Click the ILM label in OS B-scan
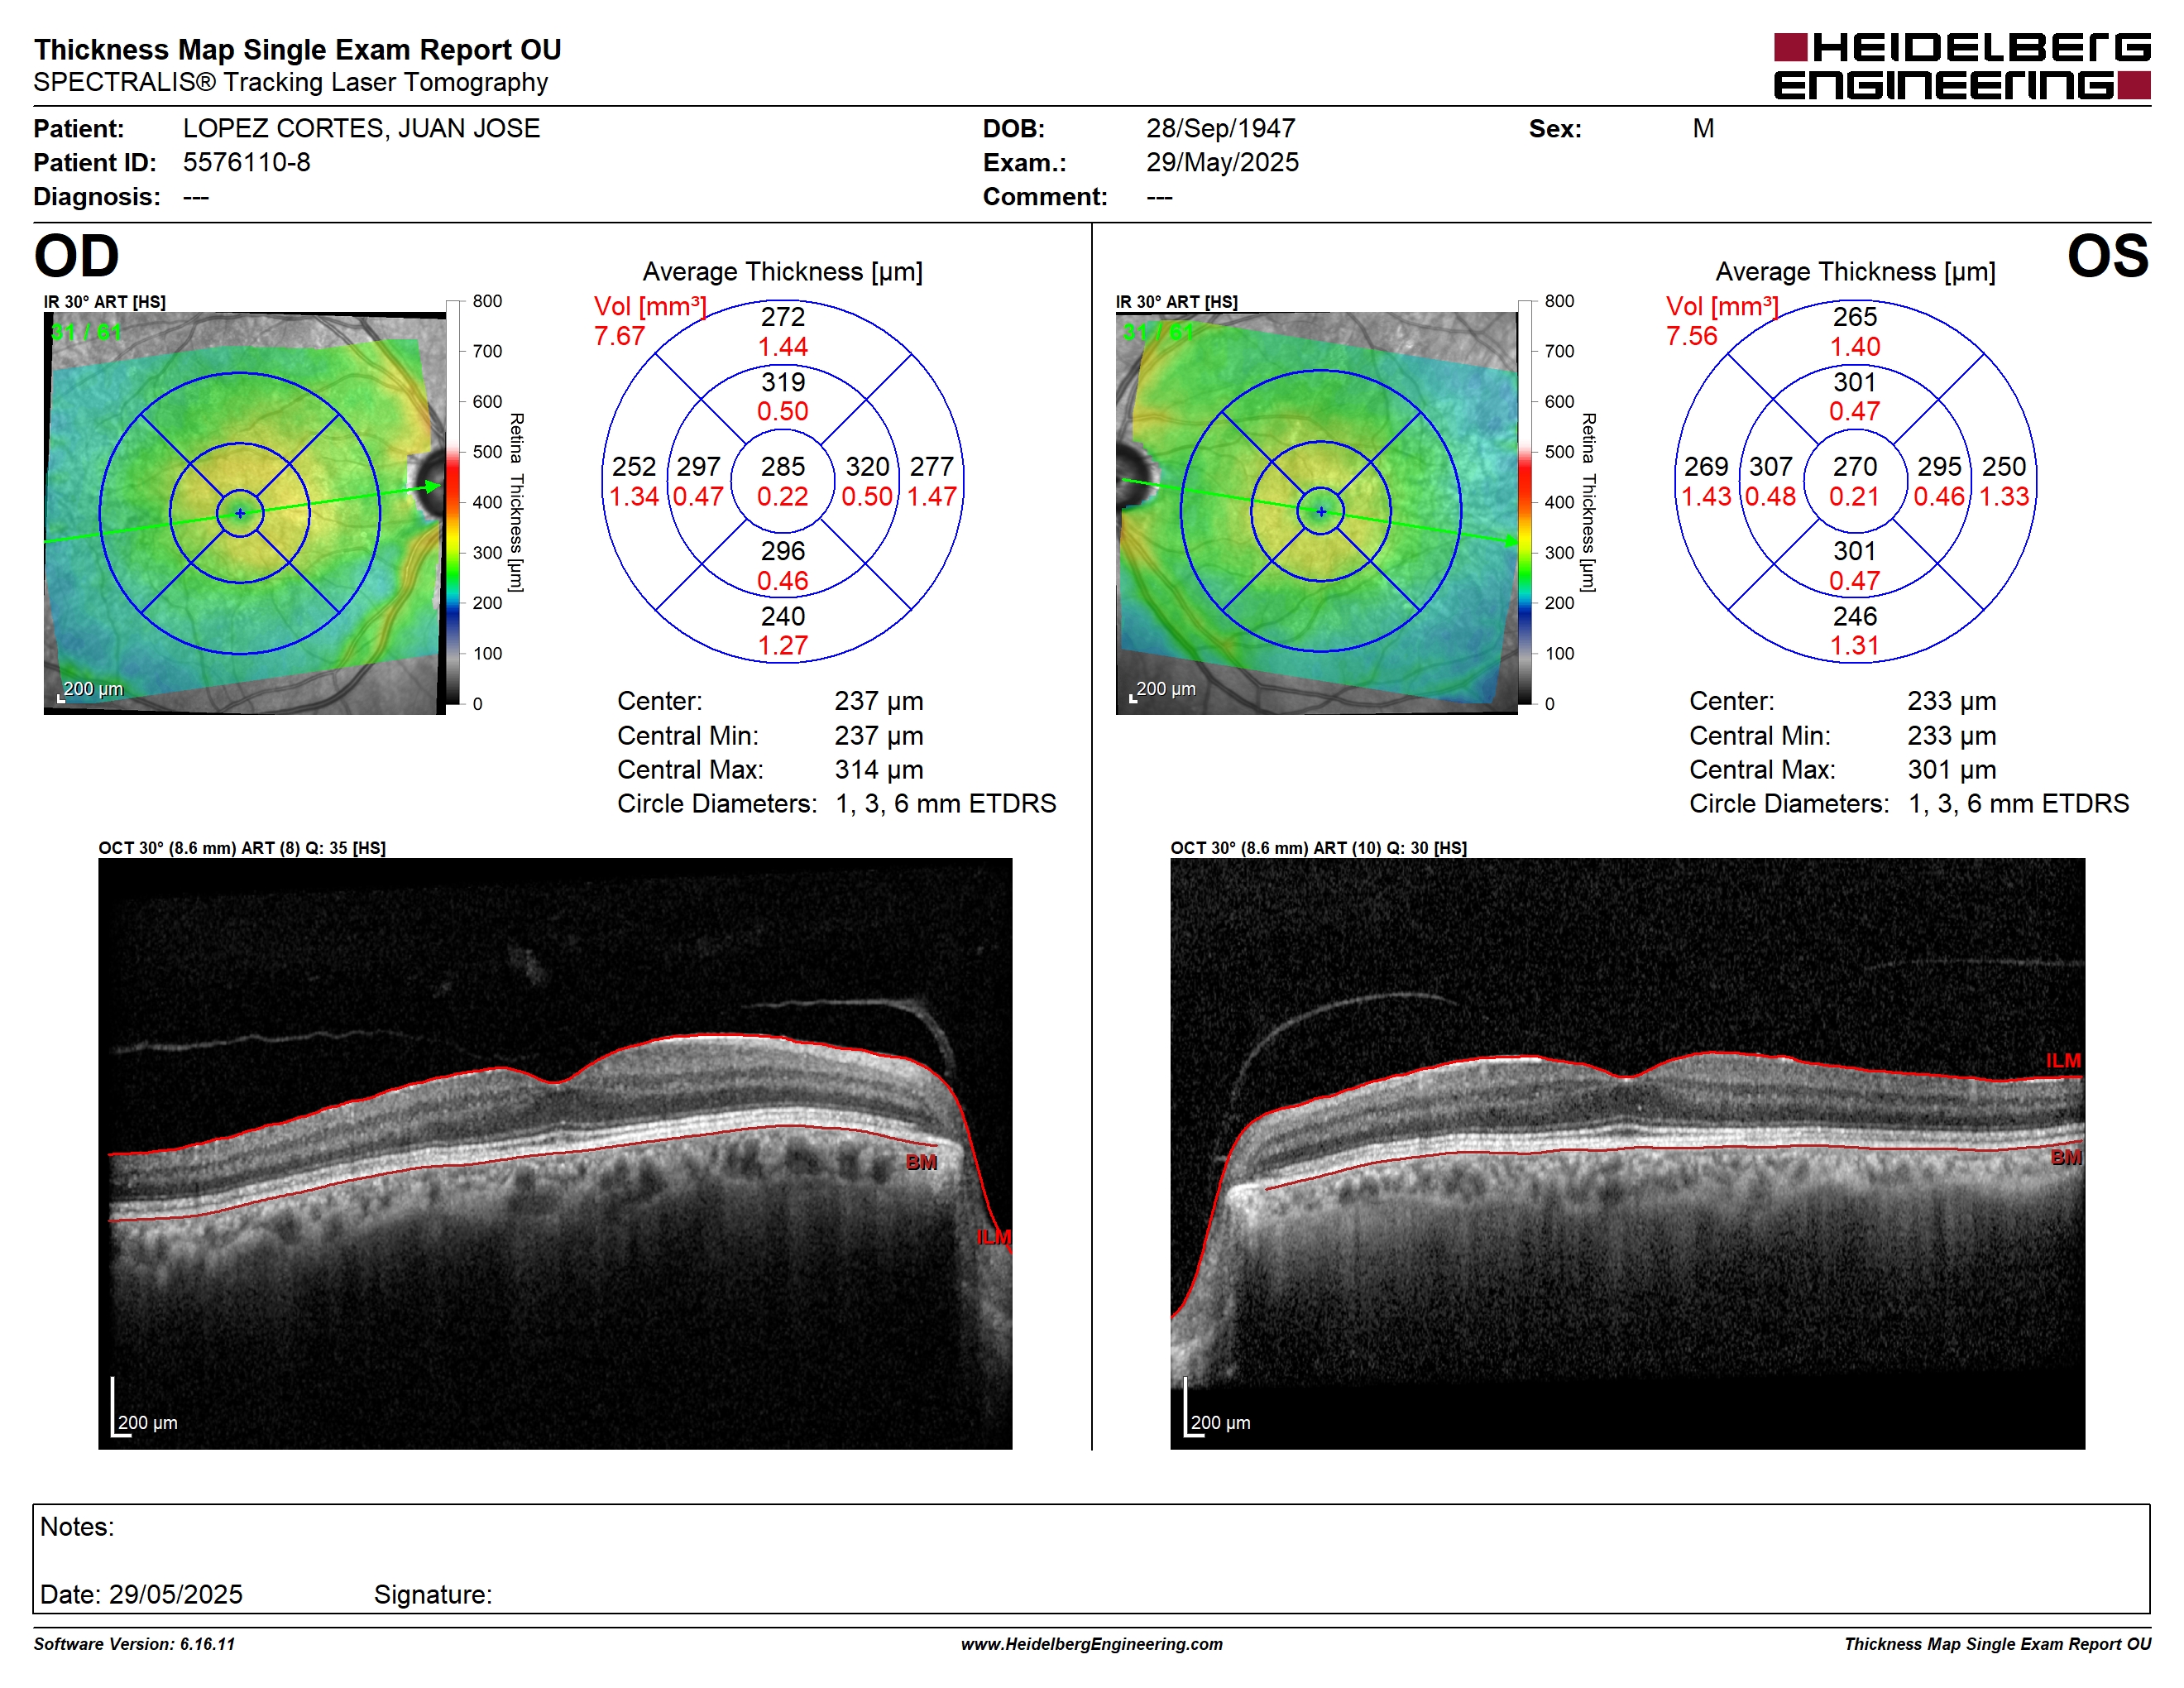Screen dimensions: 2184x1688 (x=2063, y=1060)
